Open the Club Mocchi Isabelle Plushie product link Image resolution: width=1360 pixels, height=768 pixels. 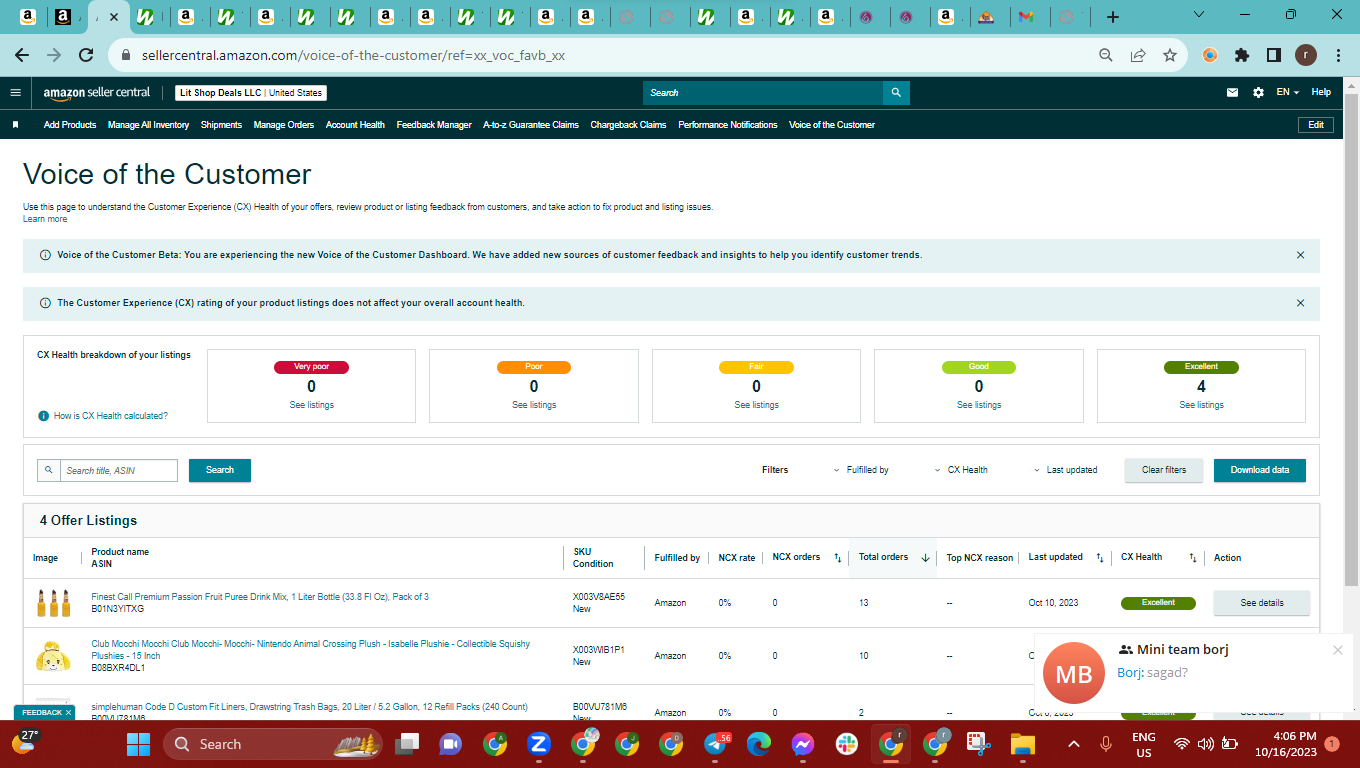311,650
